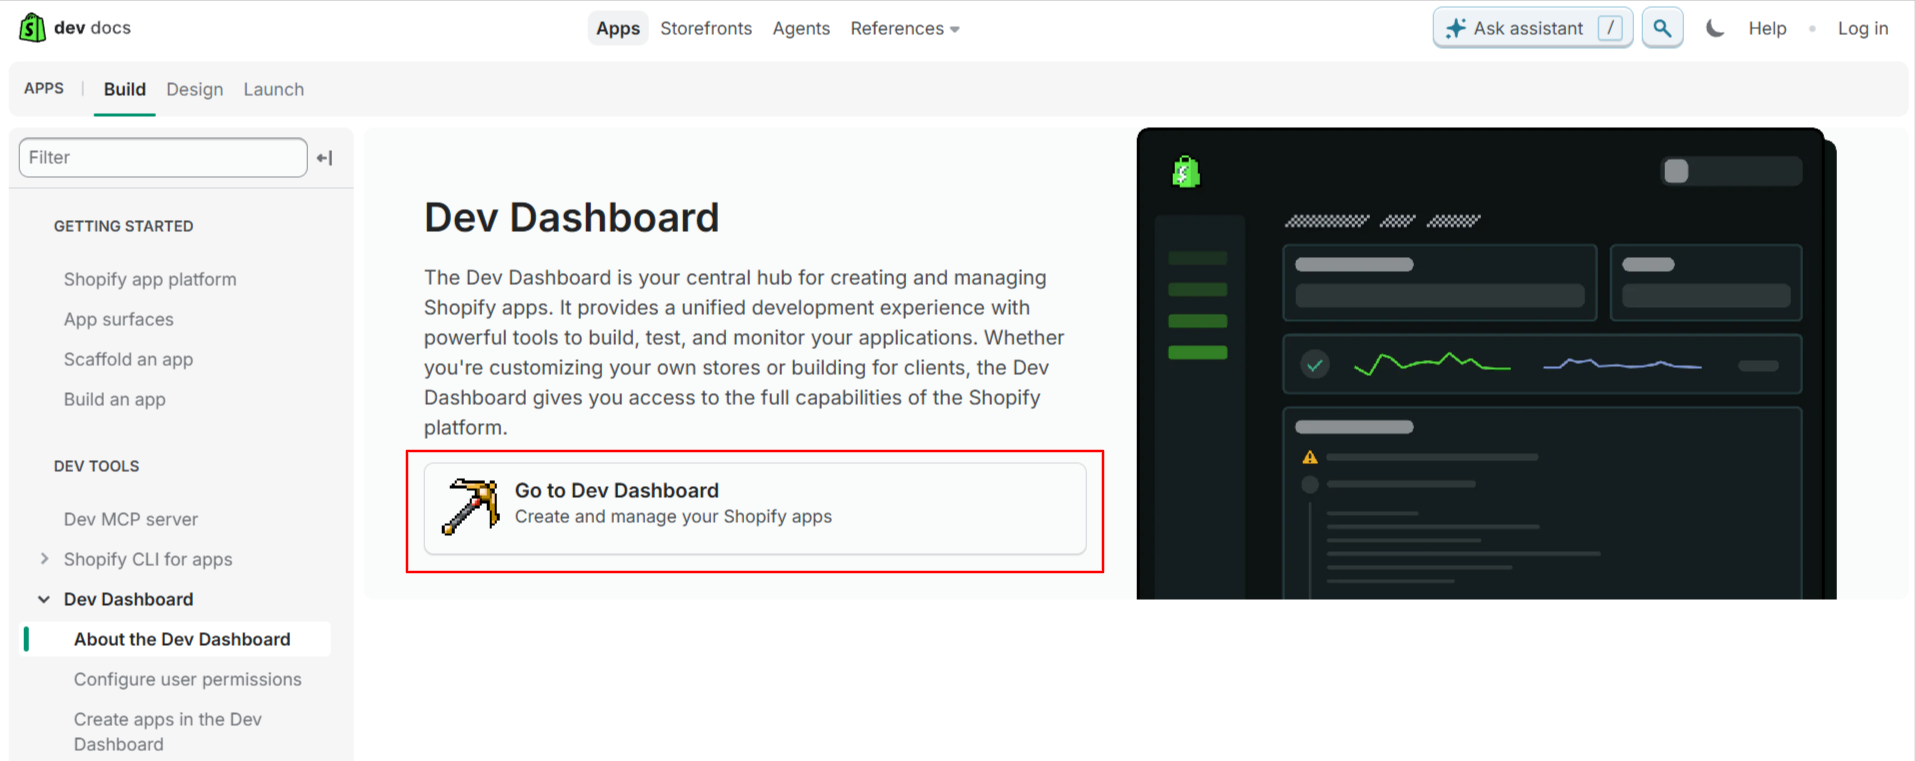This screenshot has width=1915, height=761.
Task: Select Storefronts in the top navigation
Action: coord(705,28)
